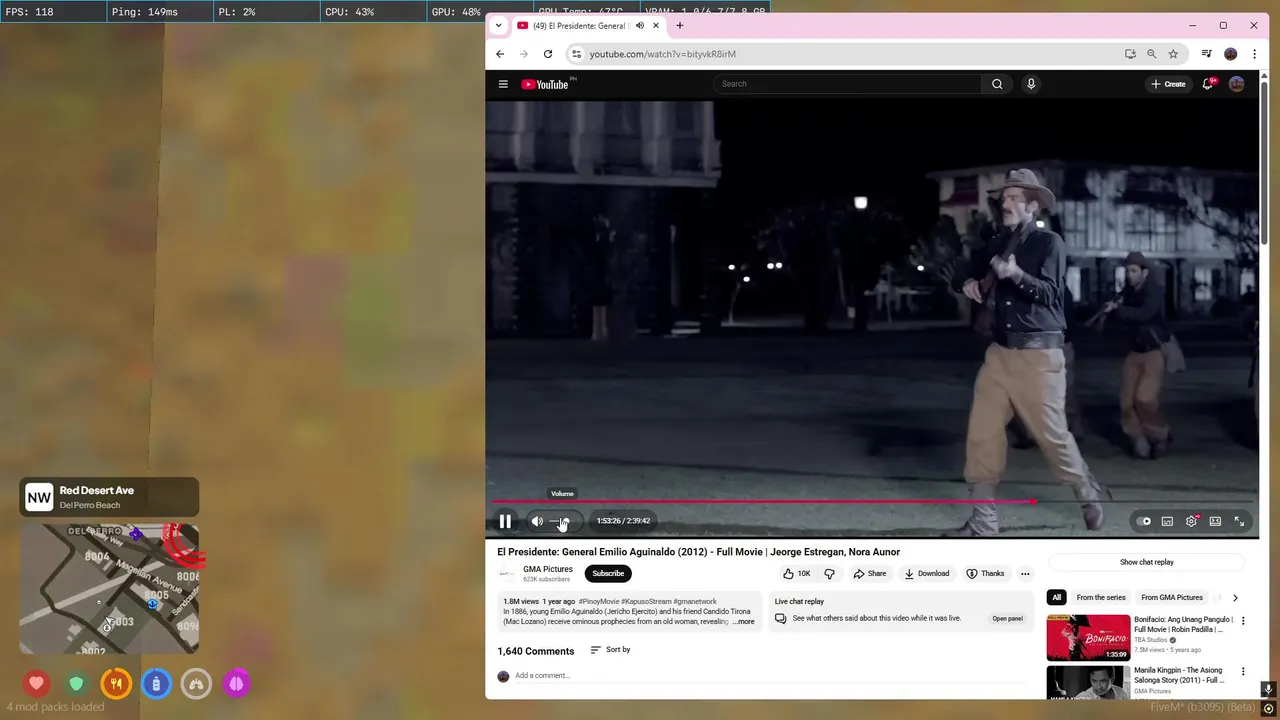
Task: Subscribe to GMA Pictures
Action: (x=608, y=574)
